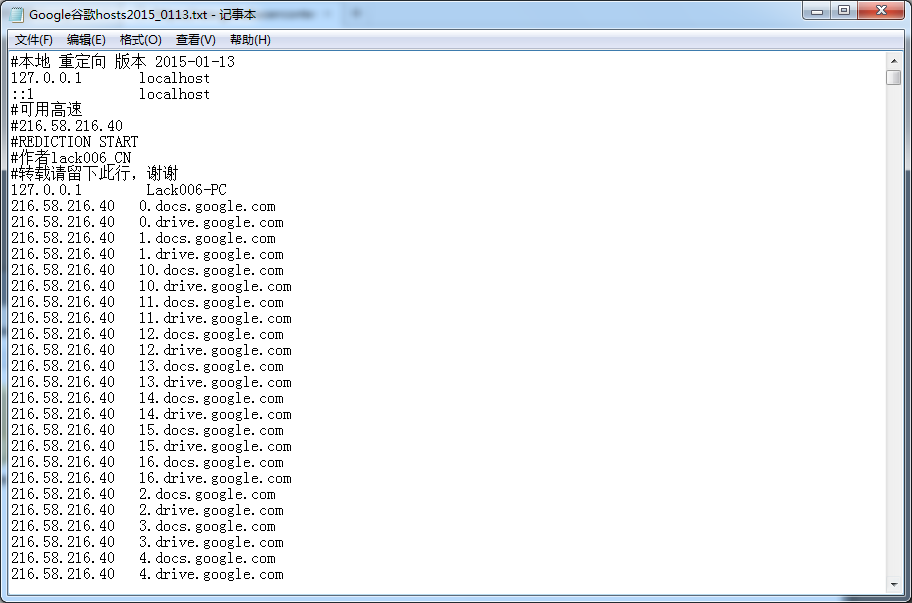Minimize the Notepad window

[x=817, y=11]
